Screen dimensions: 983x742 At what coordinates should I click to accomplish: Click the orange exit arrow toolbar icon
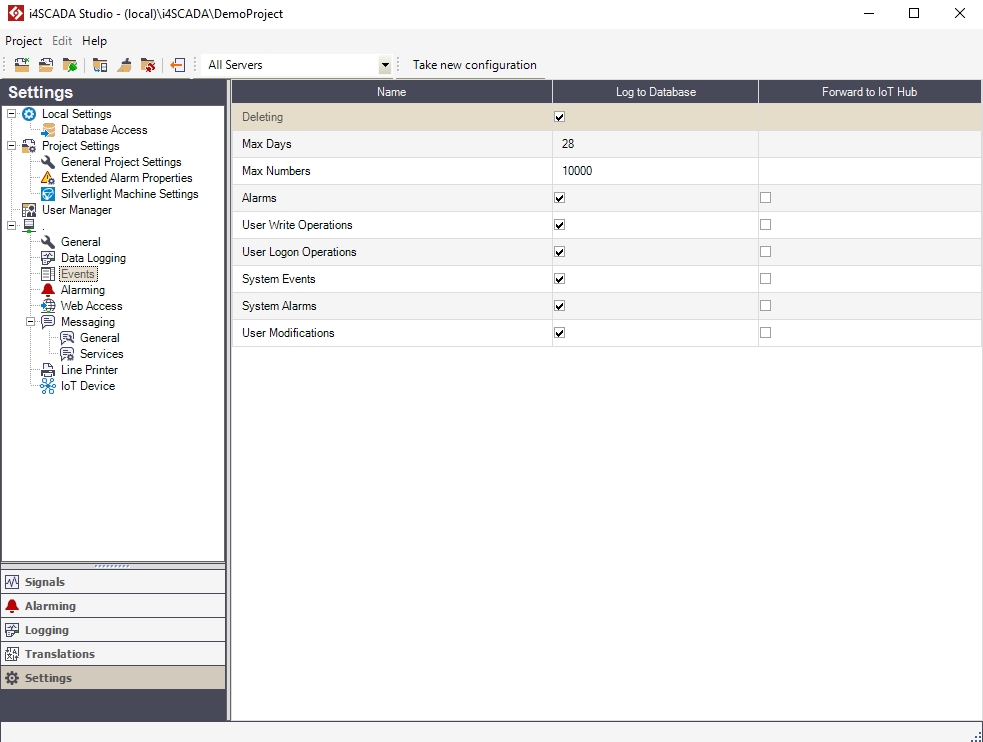177,65
